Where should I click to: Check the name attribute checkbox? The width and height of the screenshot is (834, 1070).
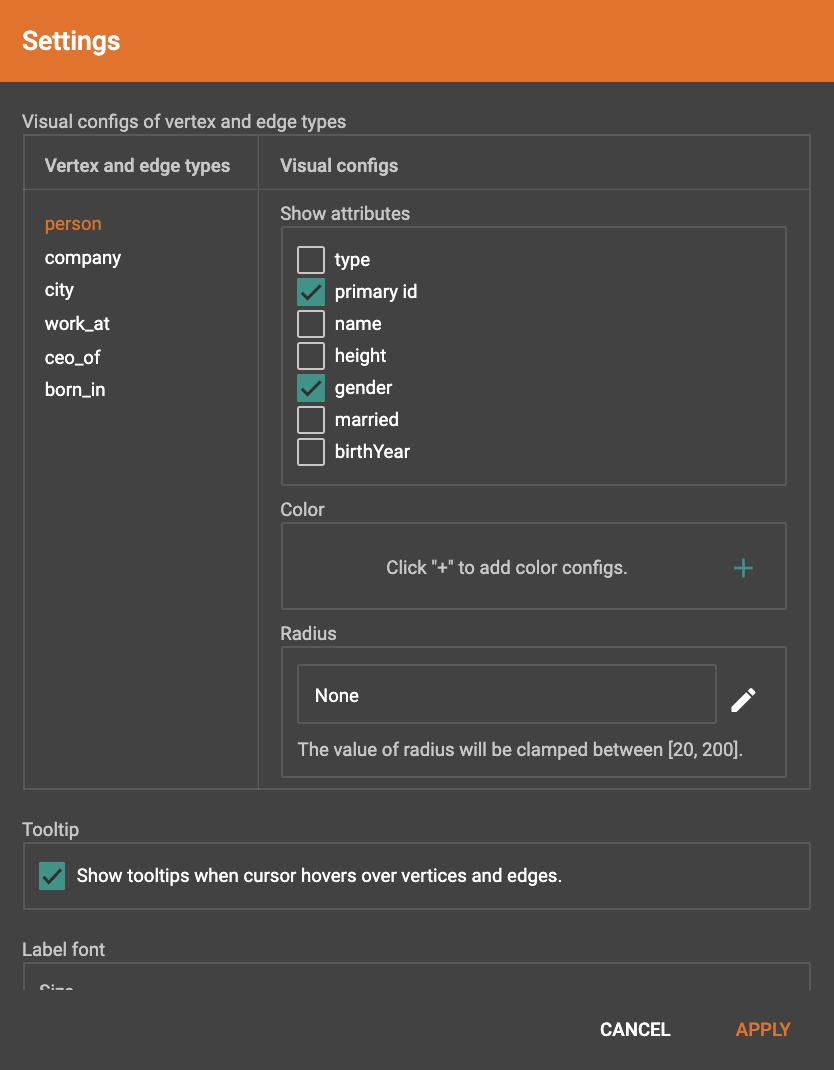311,324
